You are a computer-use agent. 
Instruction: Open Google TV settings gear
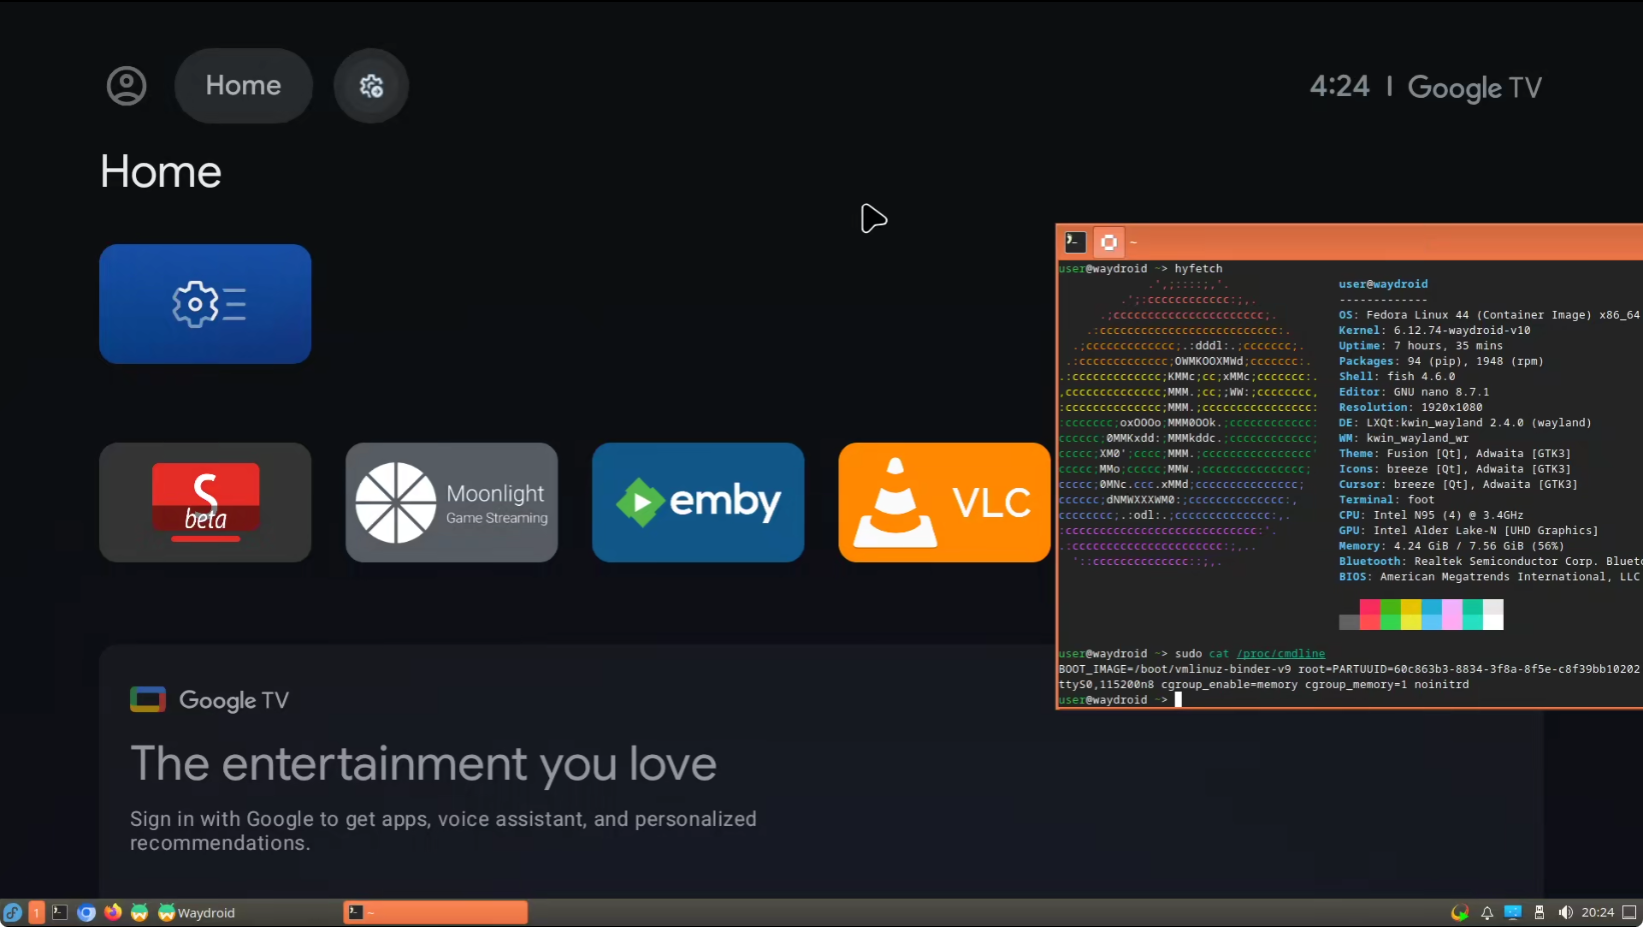coord(371,86)
